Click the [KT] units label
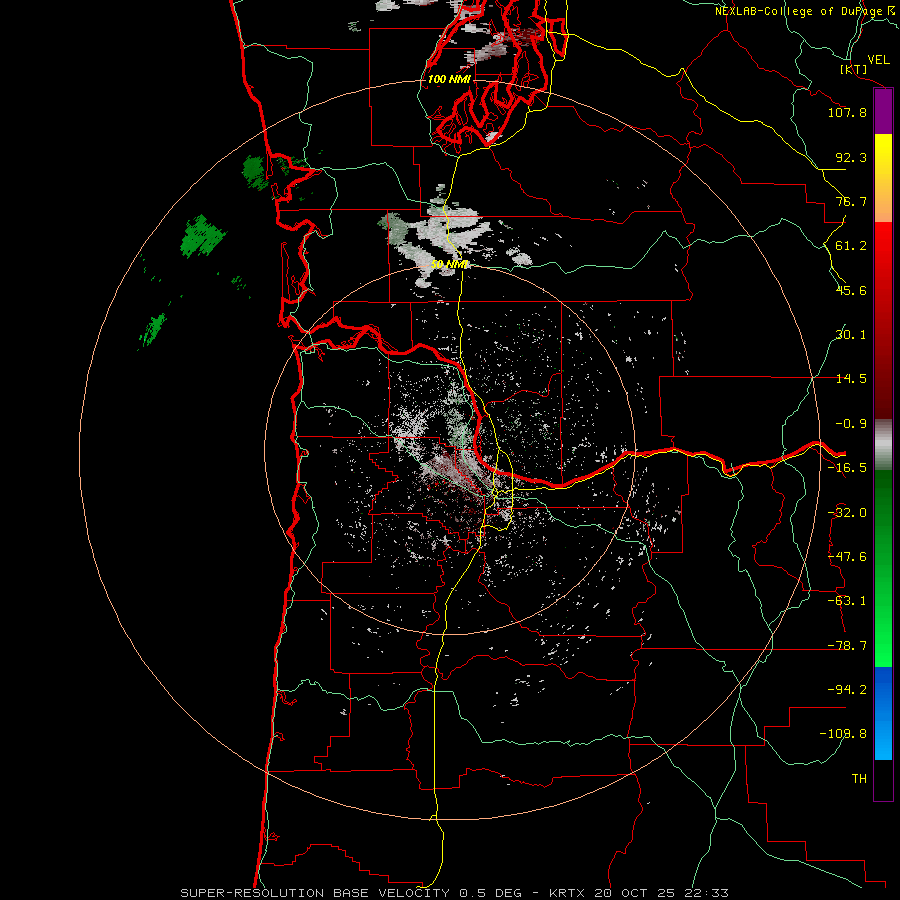Image resolution: width=900 pixels, height=900 pixels. point(854,69)
